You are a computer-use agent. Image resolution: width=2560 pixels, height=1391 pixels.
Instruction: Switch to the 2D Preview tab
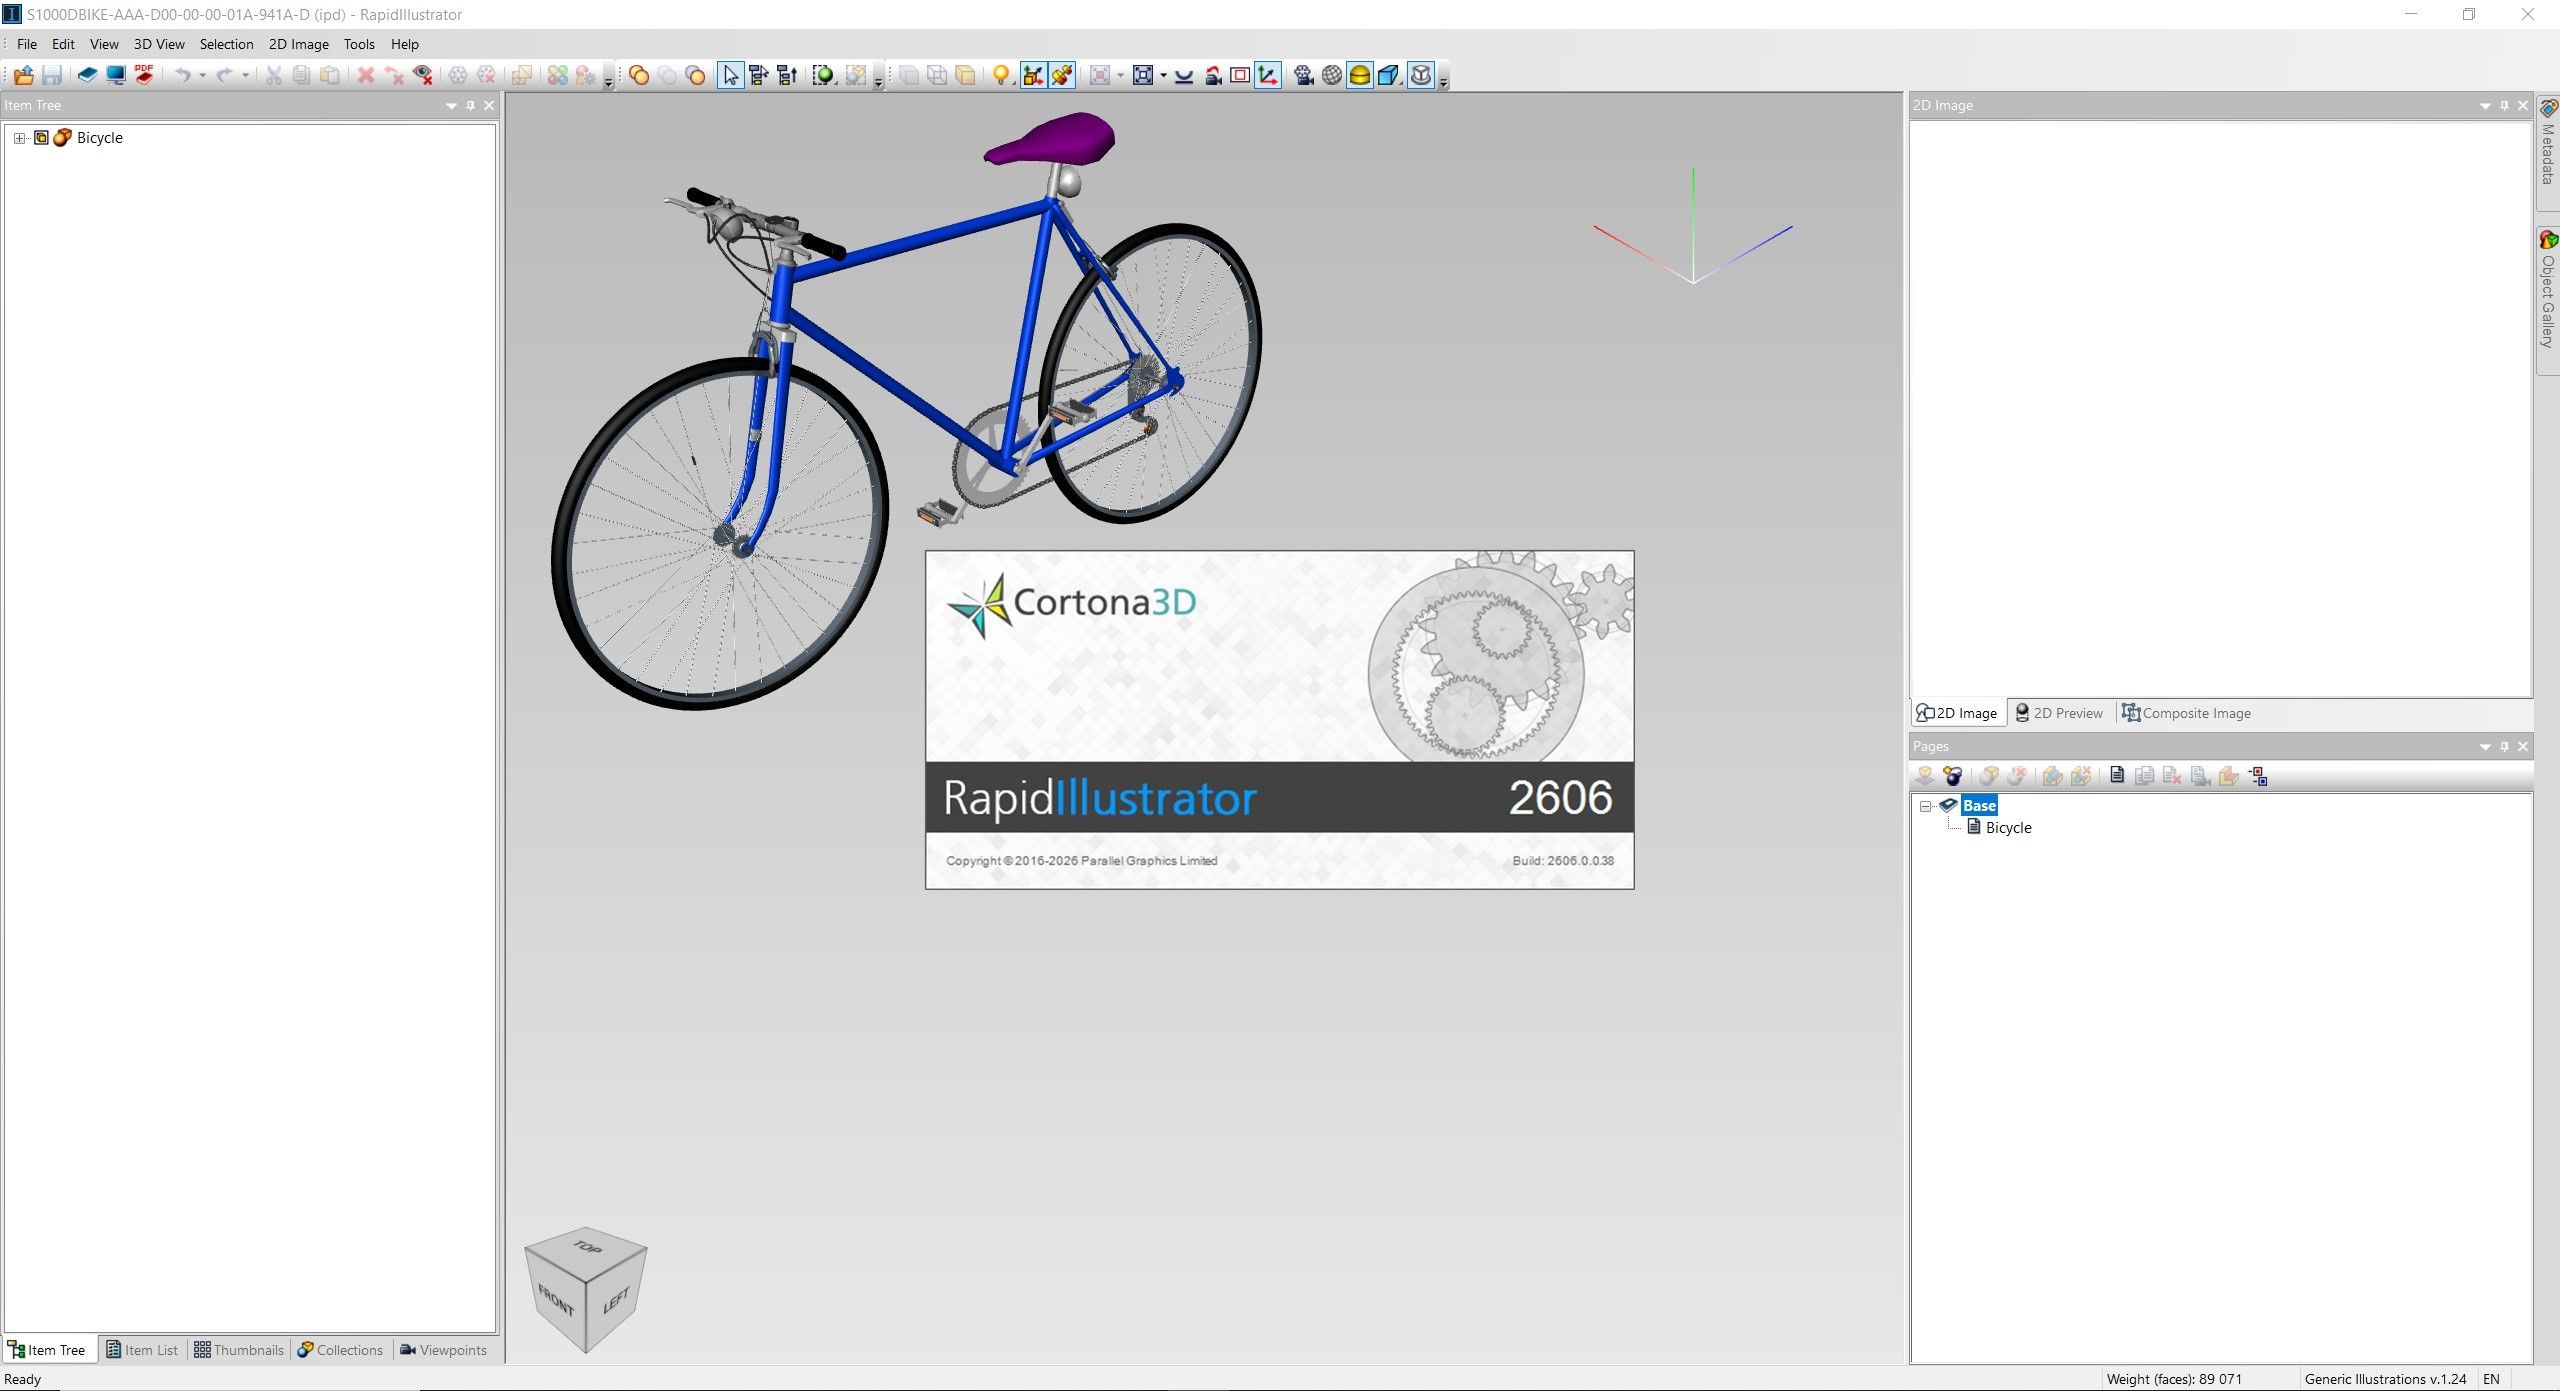[2059, 713]
